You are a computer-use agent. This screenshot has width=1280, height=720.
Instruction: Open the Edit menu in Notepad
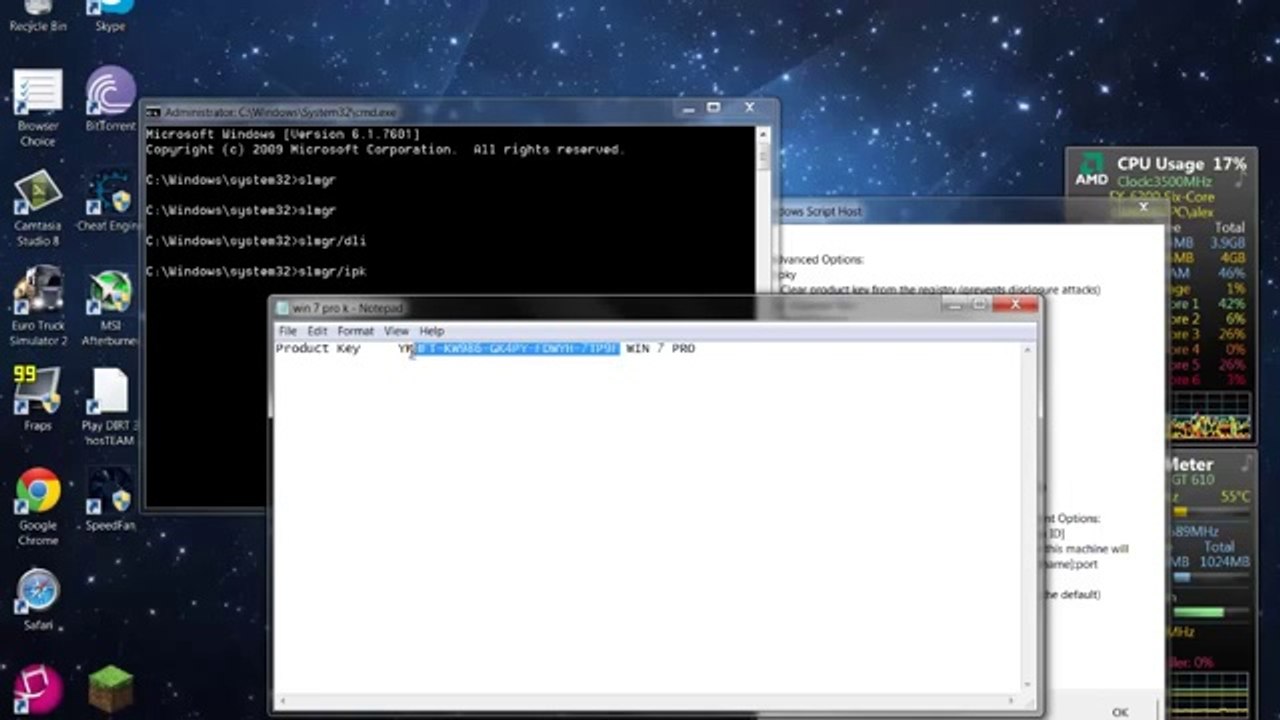click(317, 331)
